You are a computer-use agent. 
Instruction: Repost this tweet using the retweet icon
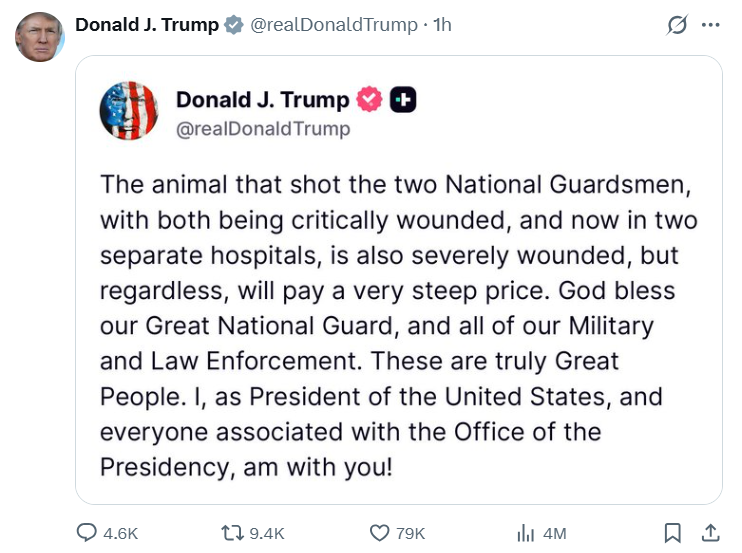click(x=232, y=533)
